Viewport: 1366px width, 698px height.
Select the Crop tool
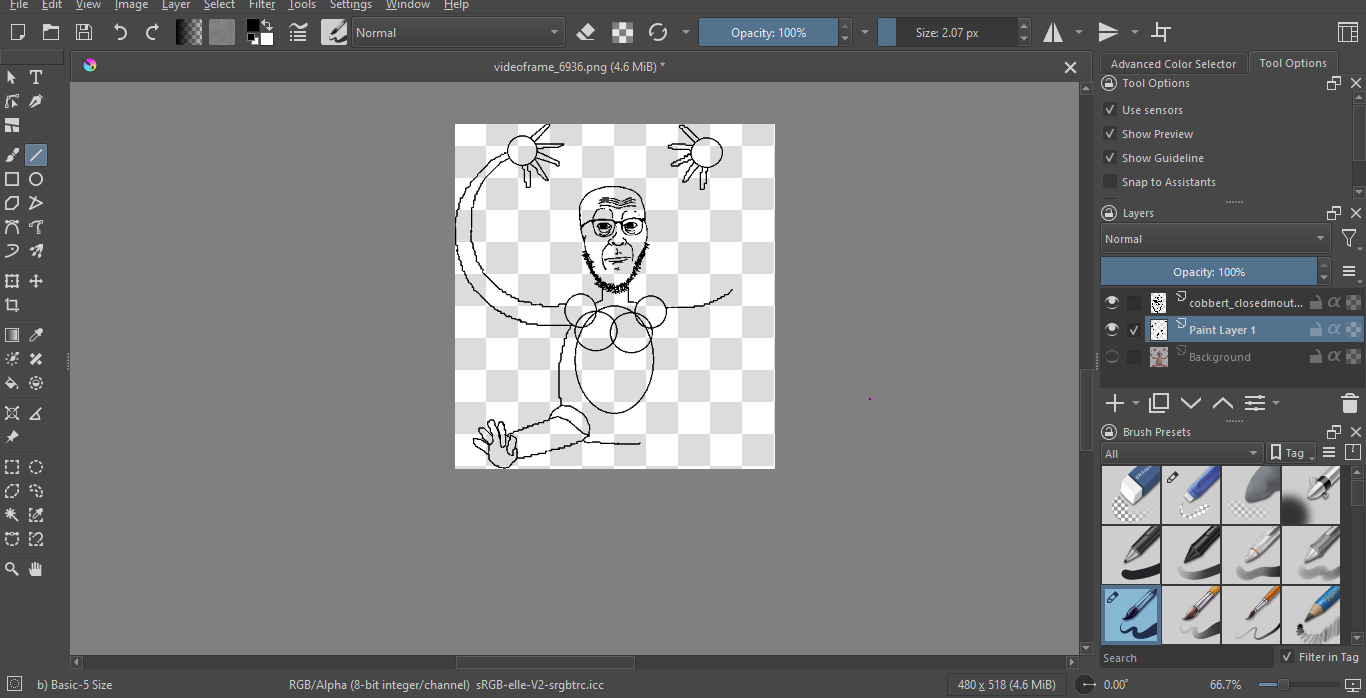tap(12, 305)
